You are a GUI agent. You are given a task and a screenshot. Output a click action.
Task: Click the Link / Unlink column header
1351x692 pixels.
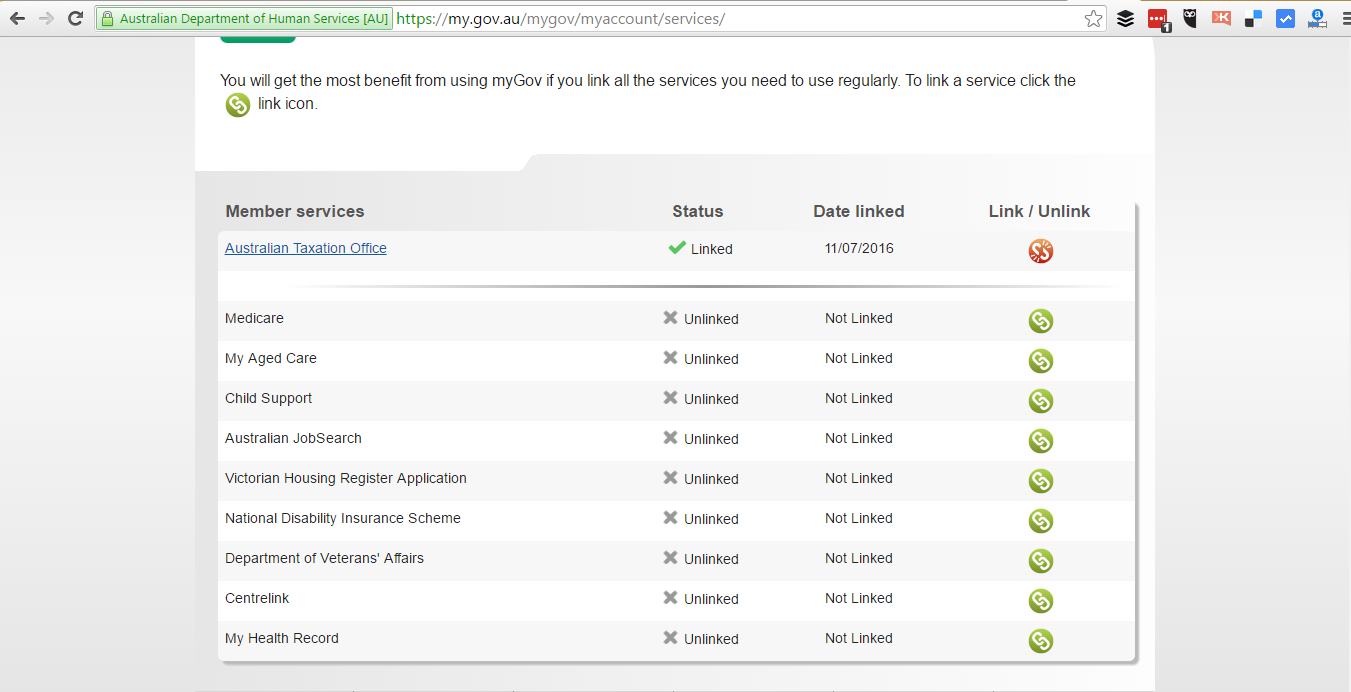pyautogui.click(x=1039, y=211)
